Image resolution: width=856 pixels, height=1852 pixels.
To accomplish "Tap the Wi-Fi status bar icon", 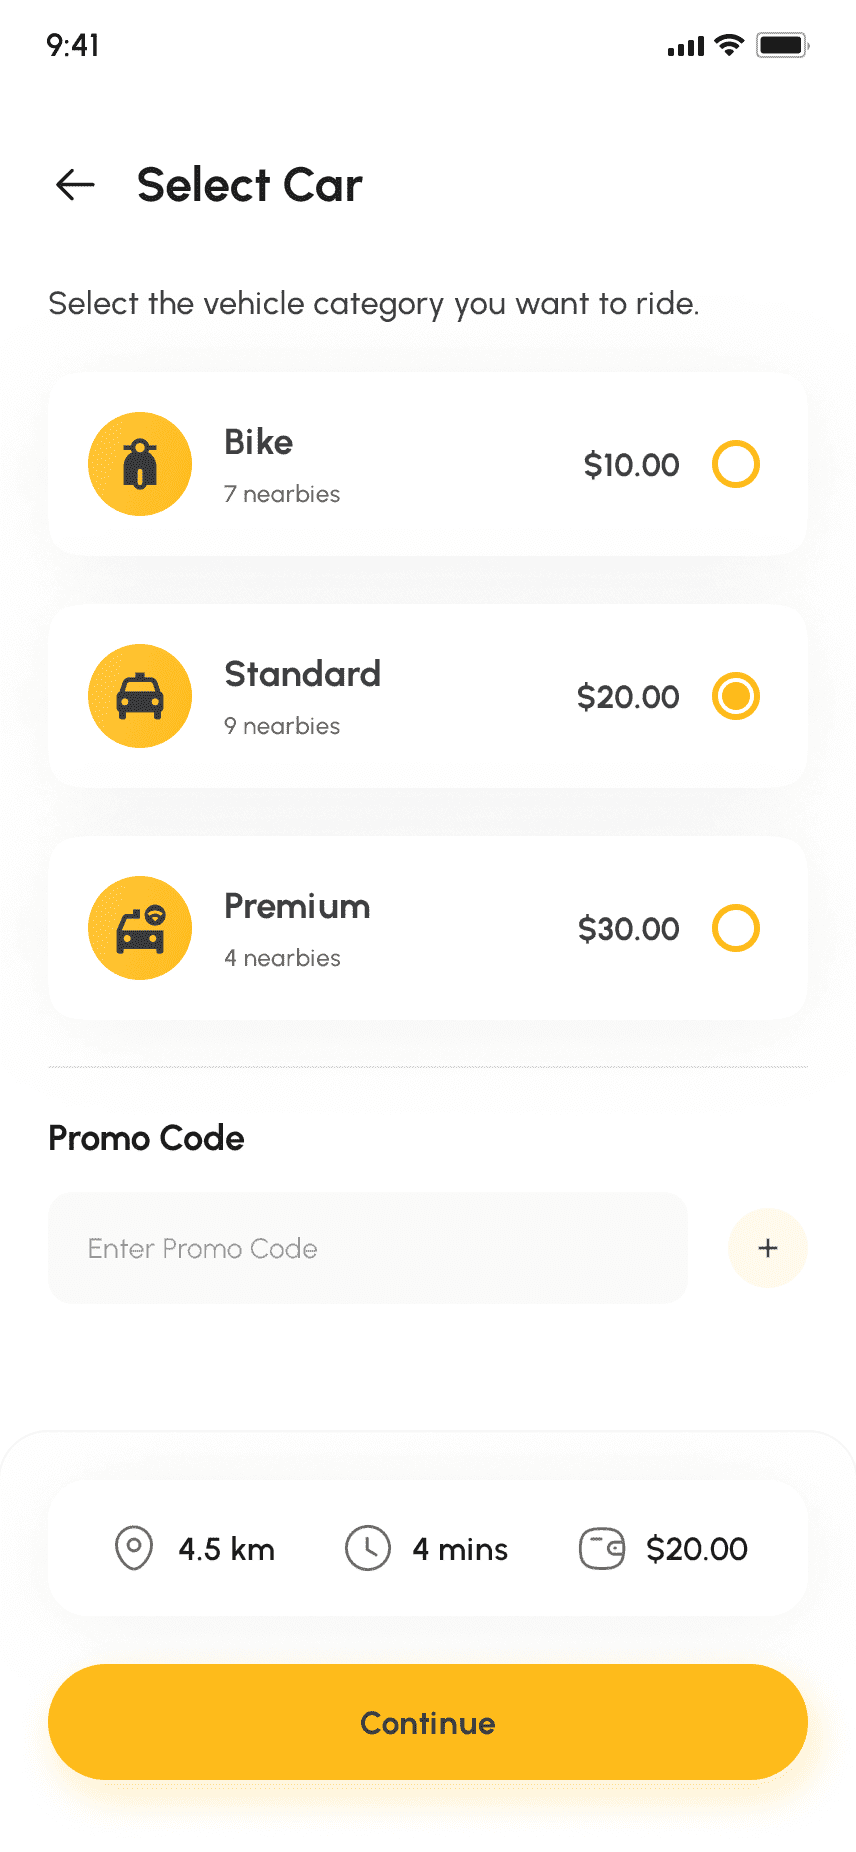I will [730, 45].
